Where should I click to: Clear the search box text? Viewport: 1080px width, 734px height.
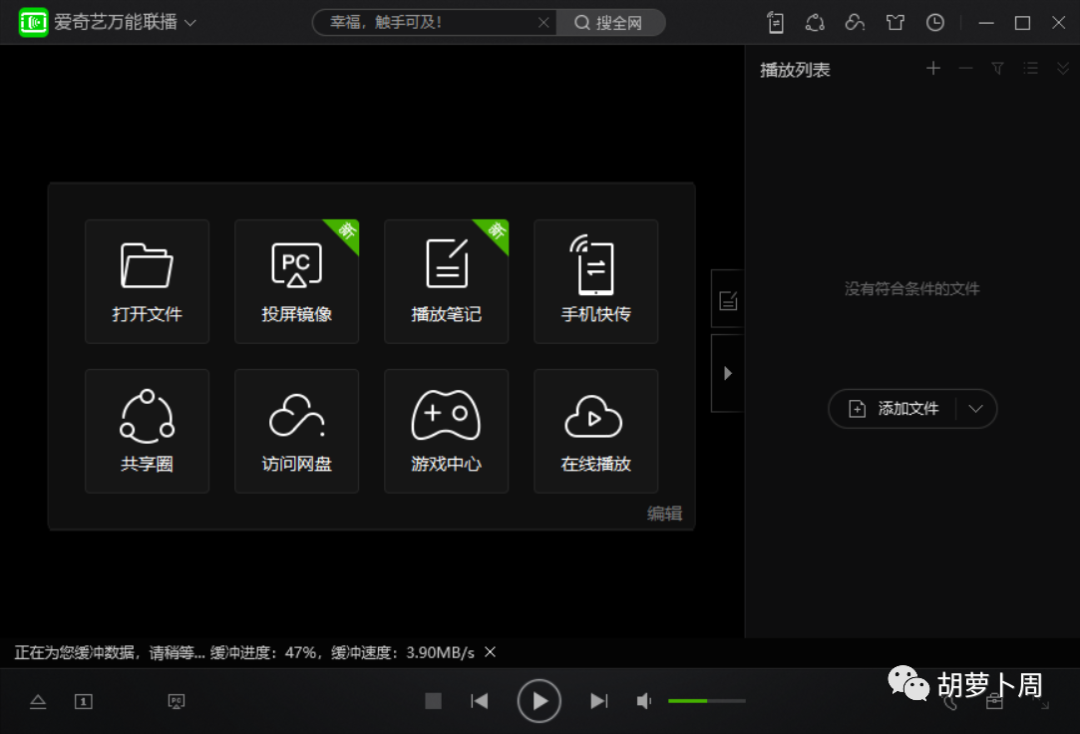[543, 23]
